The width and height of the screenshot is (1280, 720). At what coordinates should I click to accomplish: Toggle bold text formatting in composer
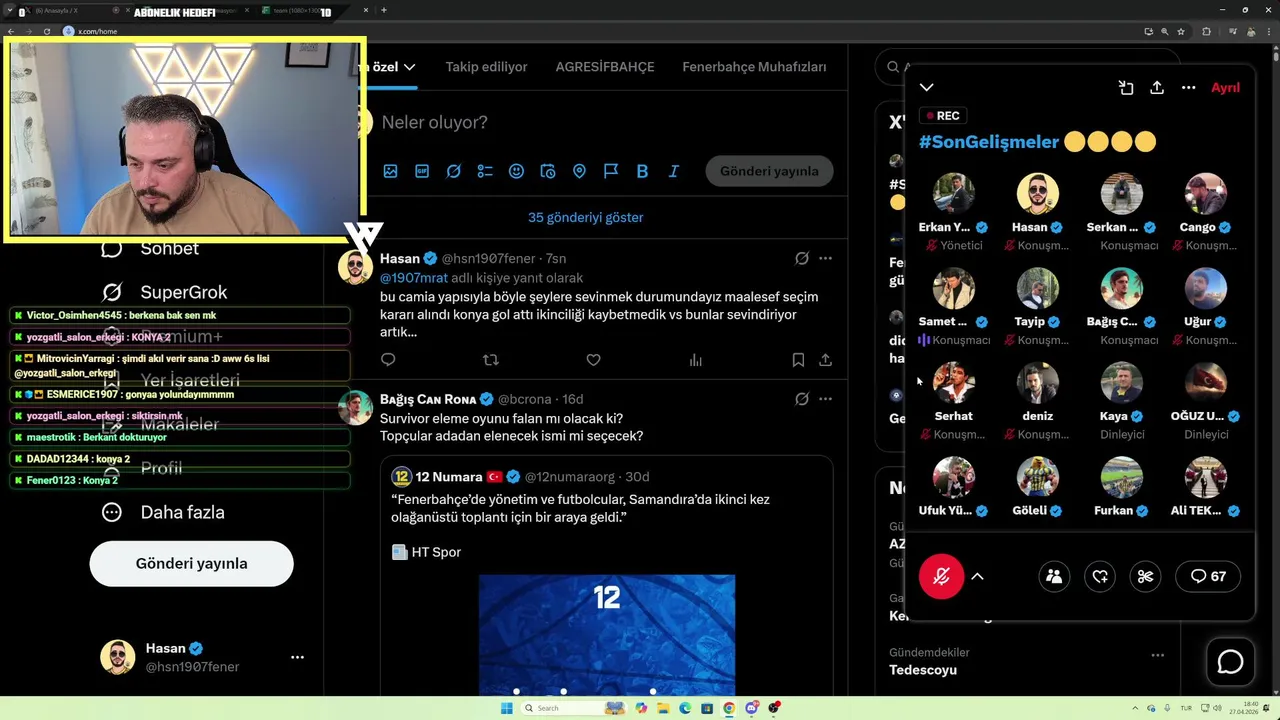[x=642, y=171]
